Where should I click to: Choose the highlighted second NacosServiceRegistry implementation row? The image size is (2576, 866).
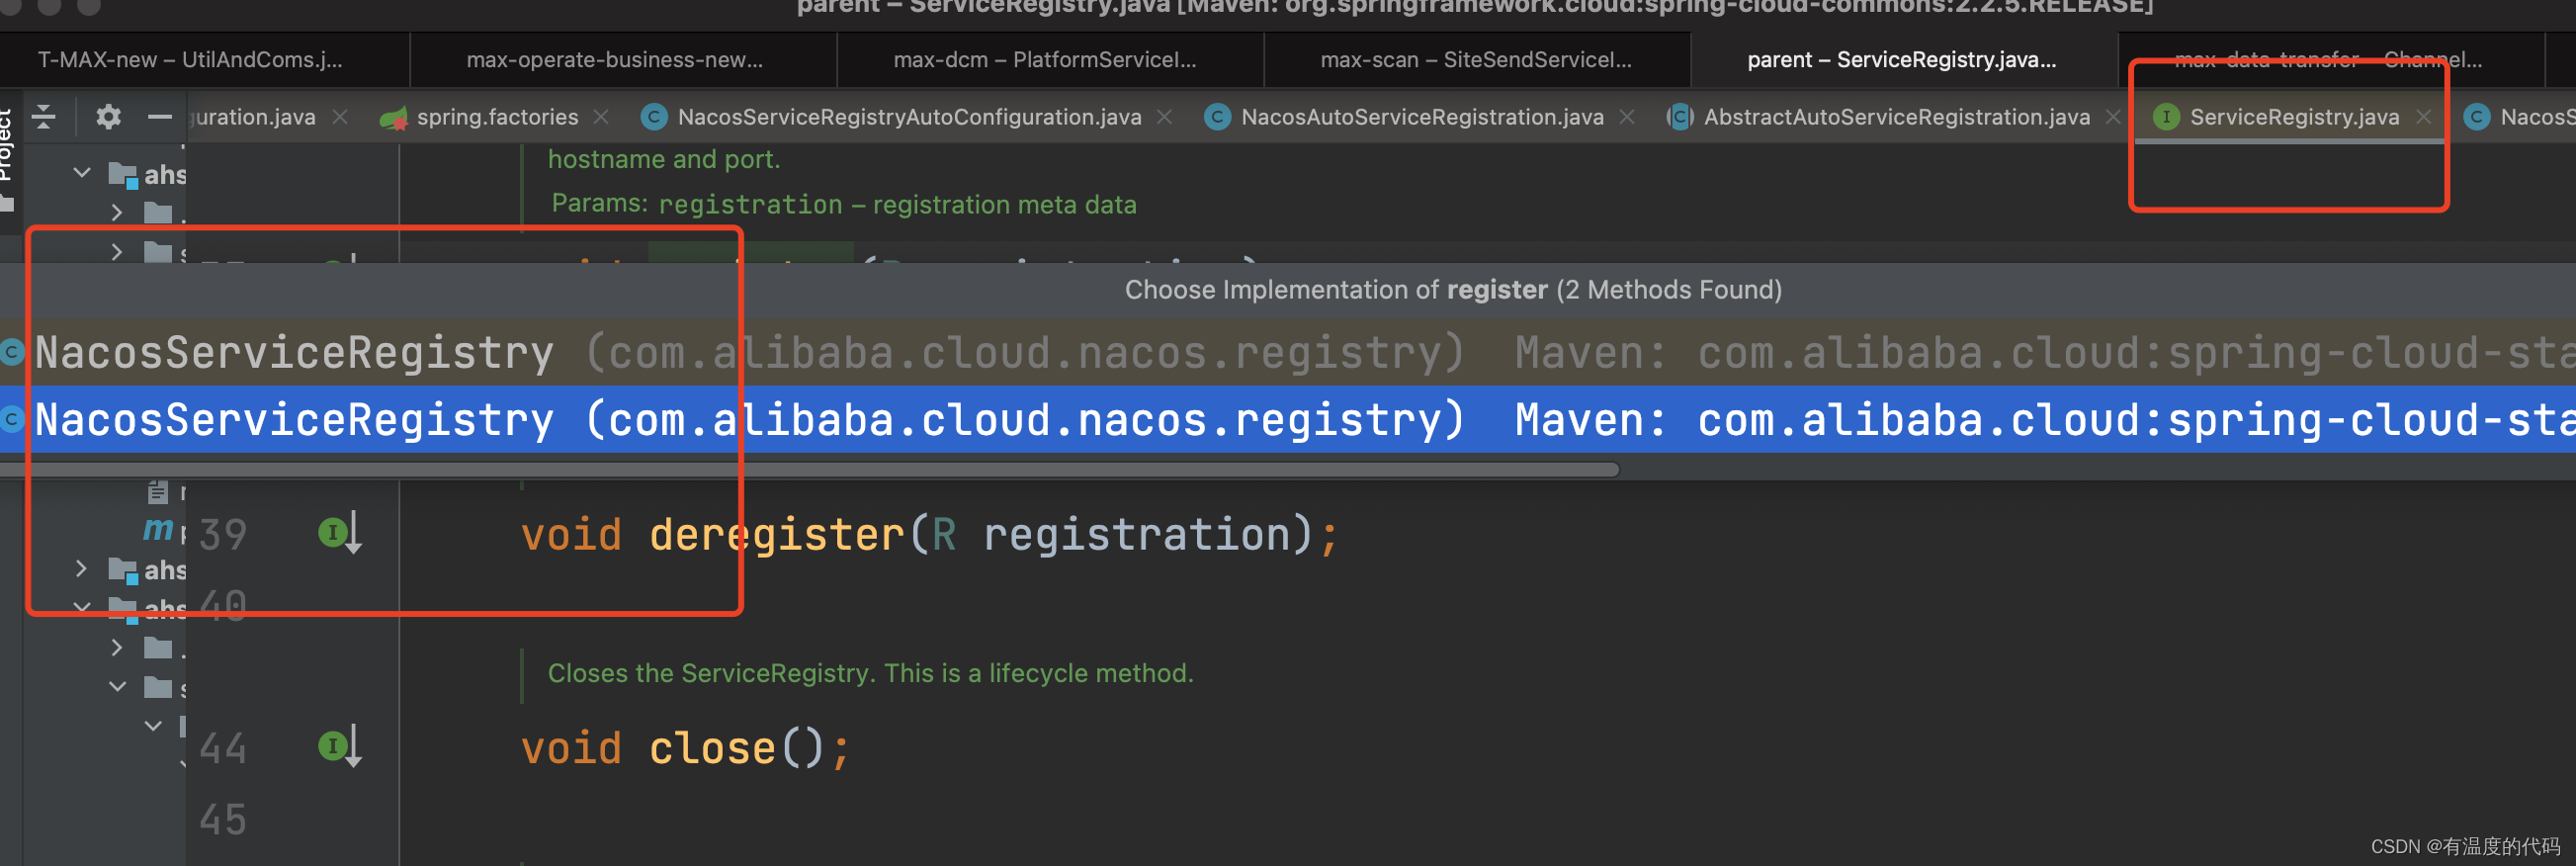coord(1288,419)
